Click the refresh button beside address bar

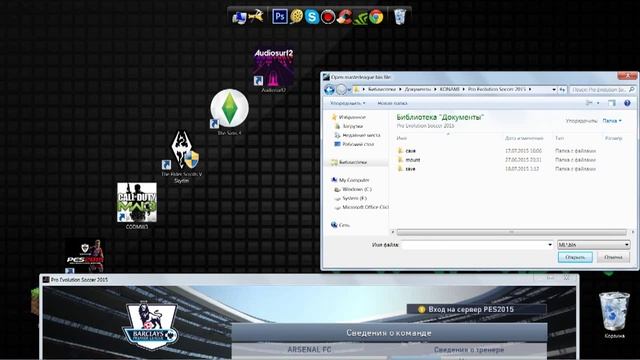click(562, 89)
